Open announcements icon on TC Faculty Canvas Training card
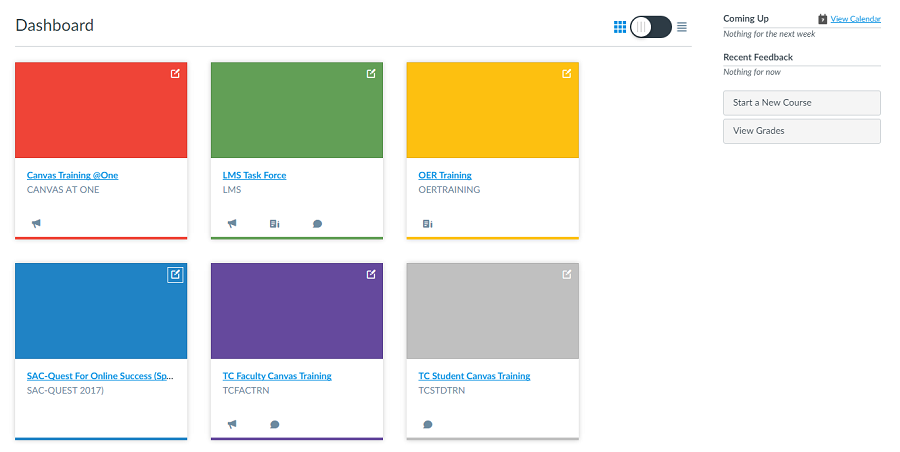Viewport: 900px width, 452px height. coord(232,424)
